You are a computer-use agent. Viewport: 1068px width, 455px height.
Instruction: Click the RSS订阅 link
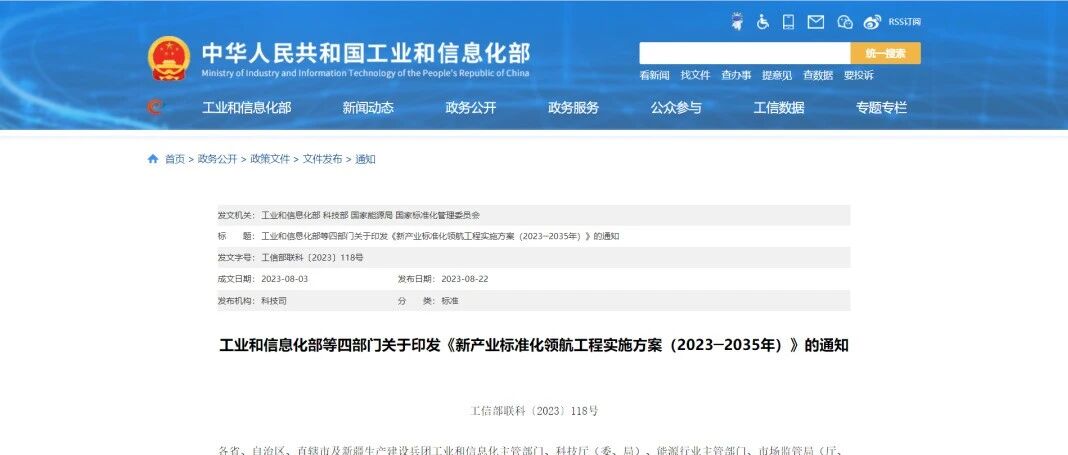(x=904, y=22)
